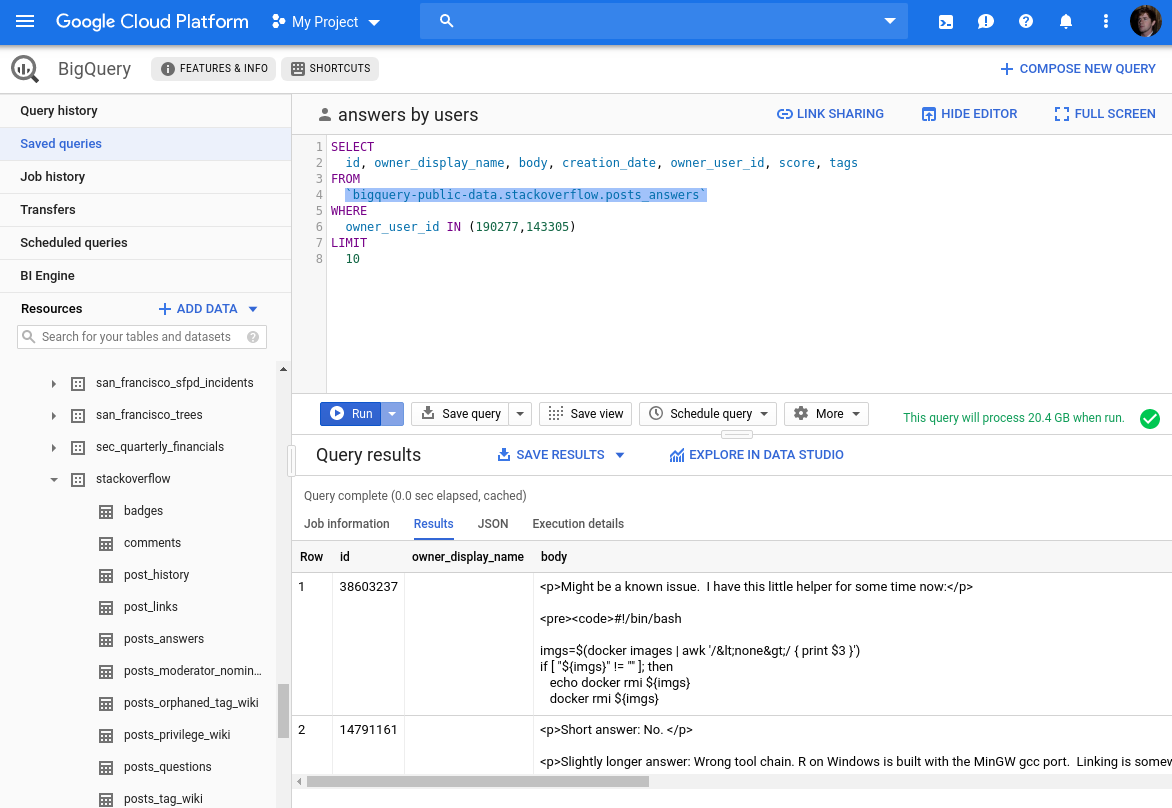This screenshot has width=1172, height=808.
Task: Click the comments table icon
Action: [x=106, y=544]
